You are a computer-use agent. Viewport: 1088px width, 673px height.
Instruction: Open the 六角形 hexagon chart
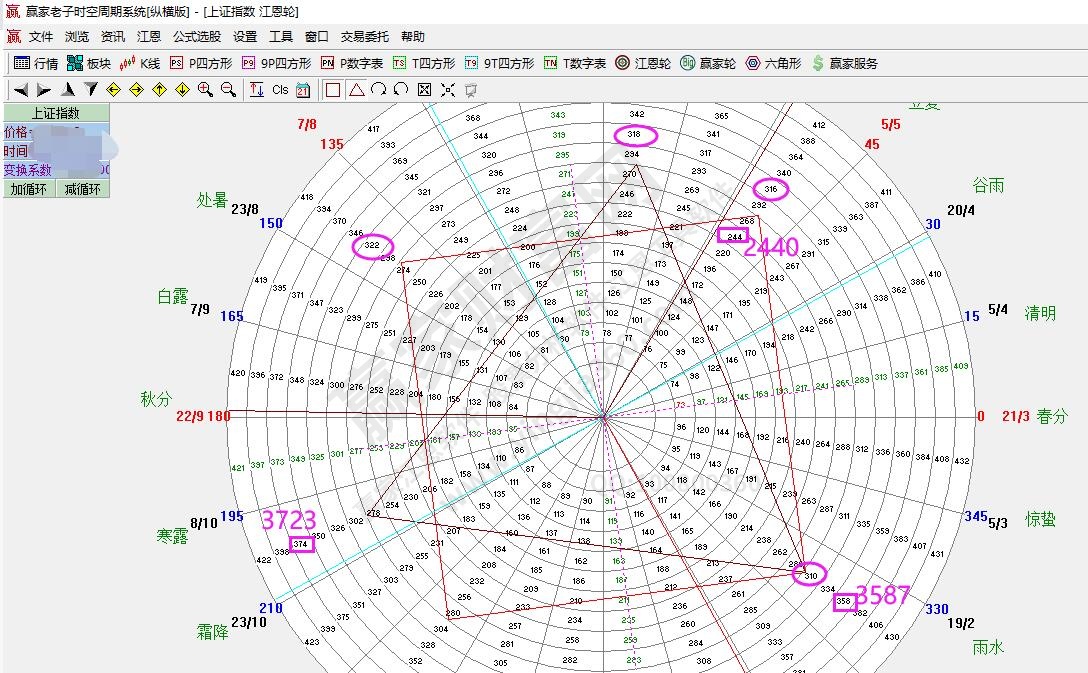[773, 63]
